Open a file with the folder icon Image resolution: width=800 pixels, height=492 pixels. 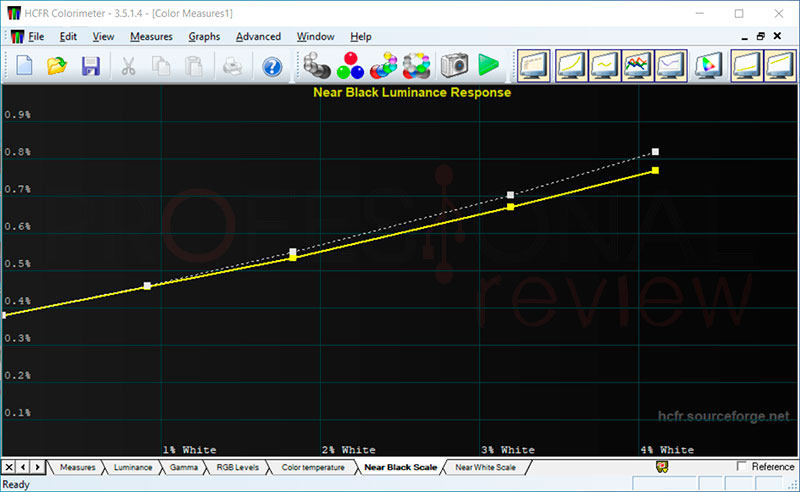point(57,66)
